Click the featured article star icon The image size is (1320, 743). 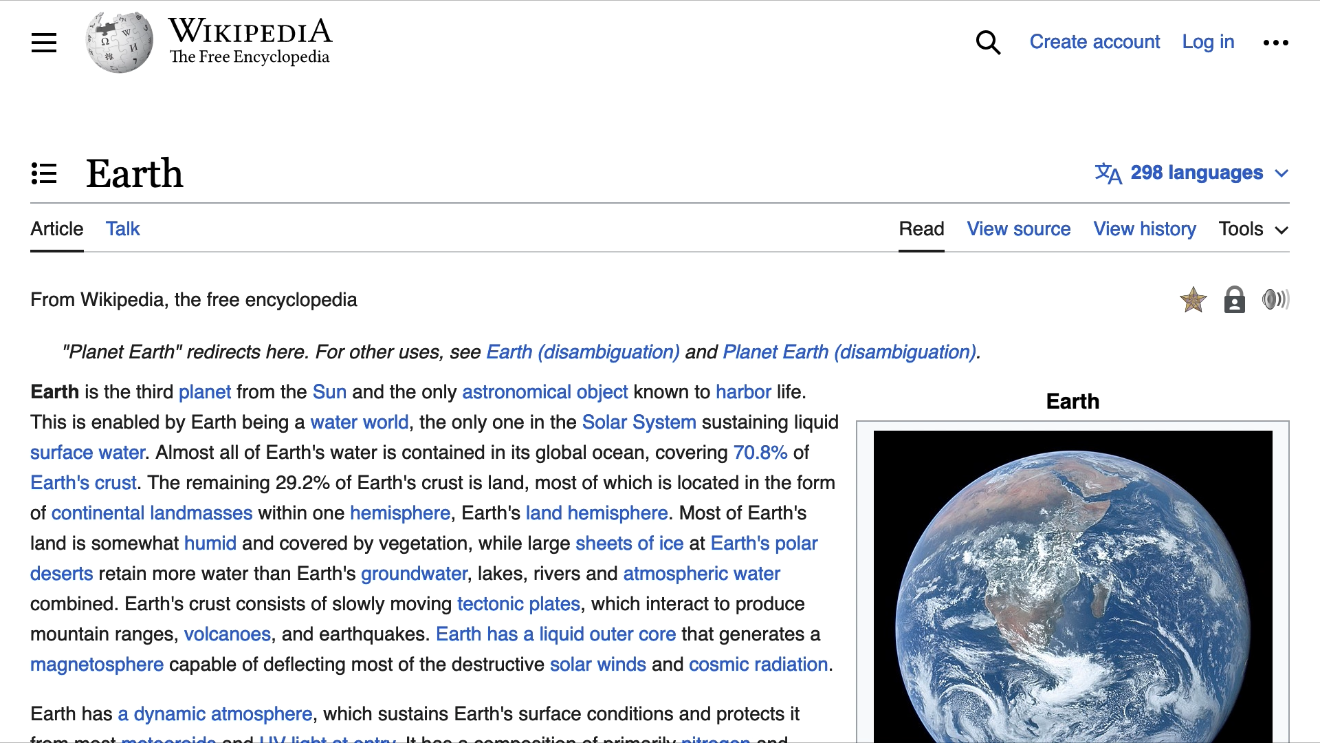1193,299
